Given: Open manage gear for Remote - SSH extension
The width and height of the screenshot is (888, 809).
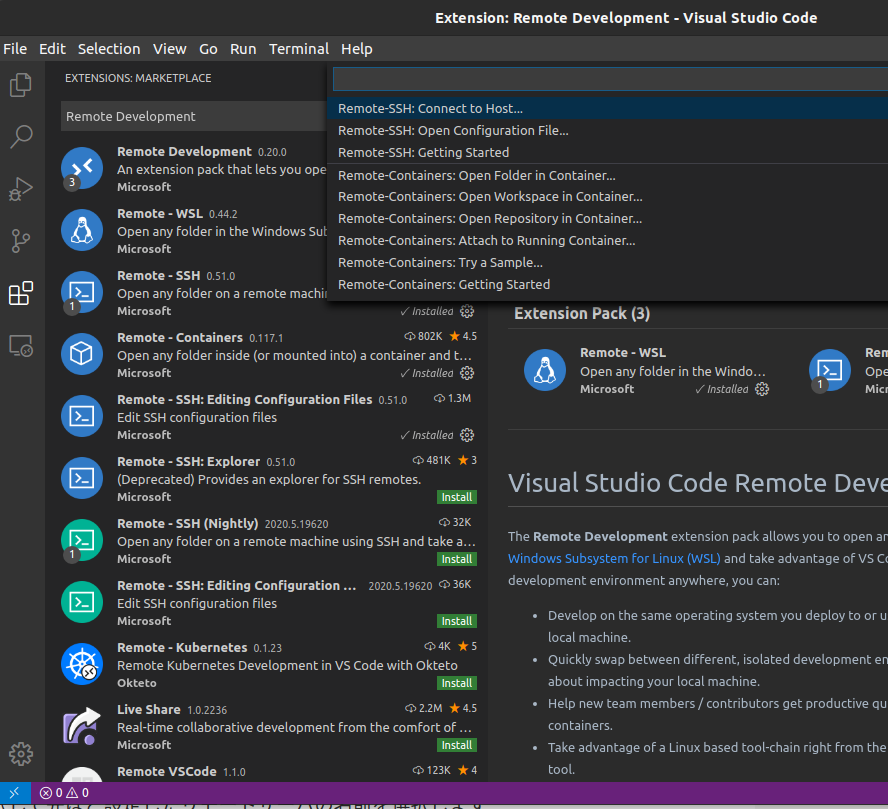Looking at the screenshot, I should [467, 311].
